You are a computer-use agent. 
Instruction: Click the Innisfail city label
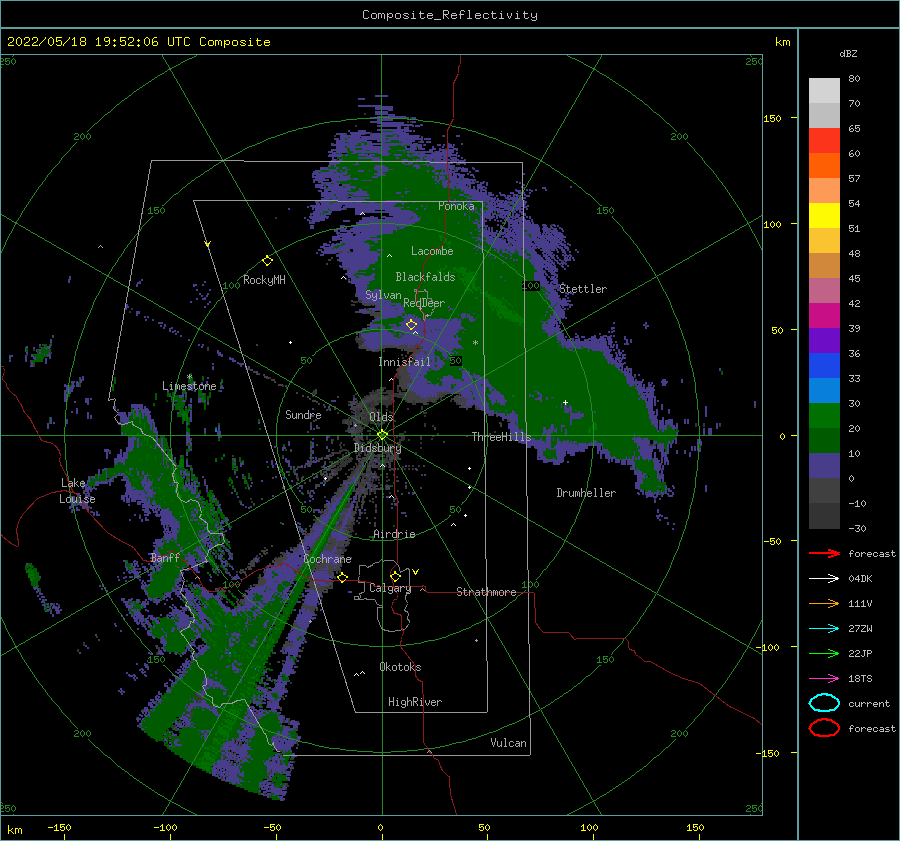[404, 362]
